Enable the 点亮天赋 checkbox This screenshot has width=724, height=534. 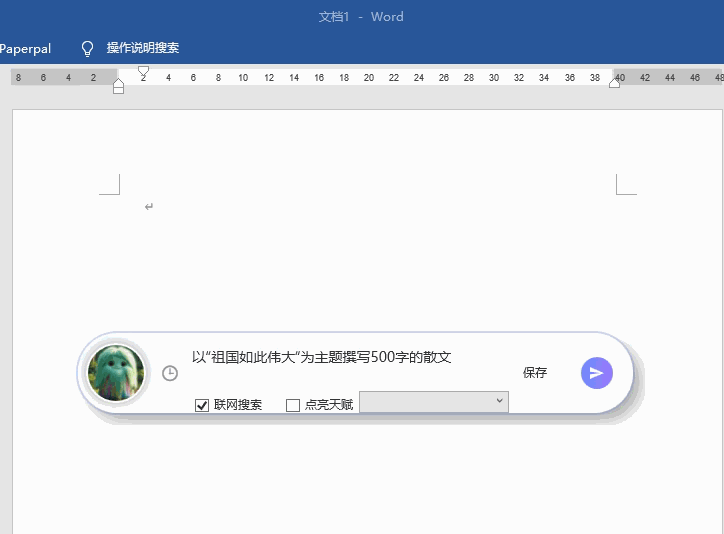pos(293,405)
